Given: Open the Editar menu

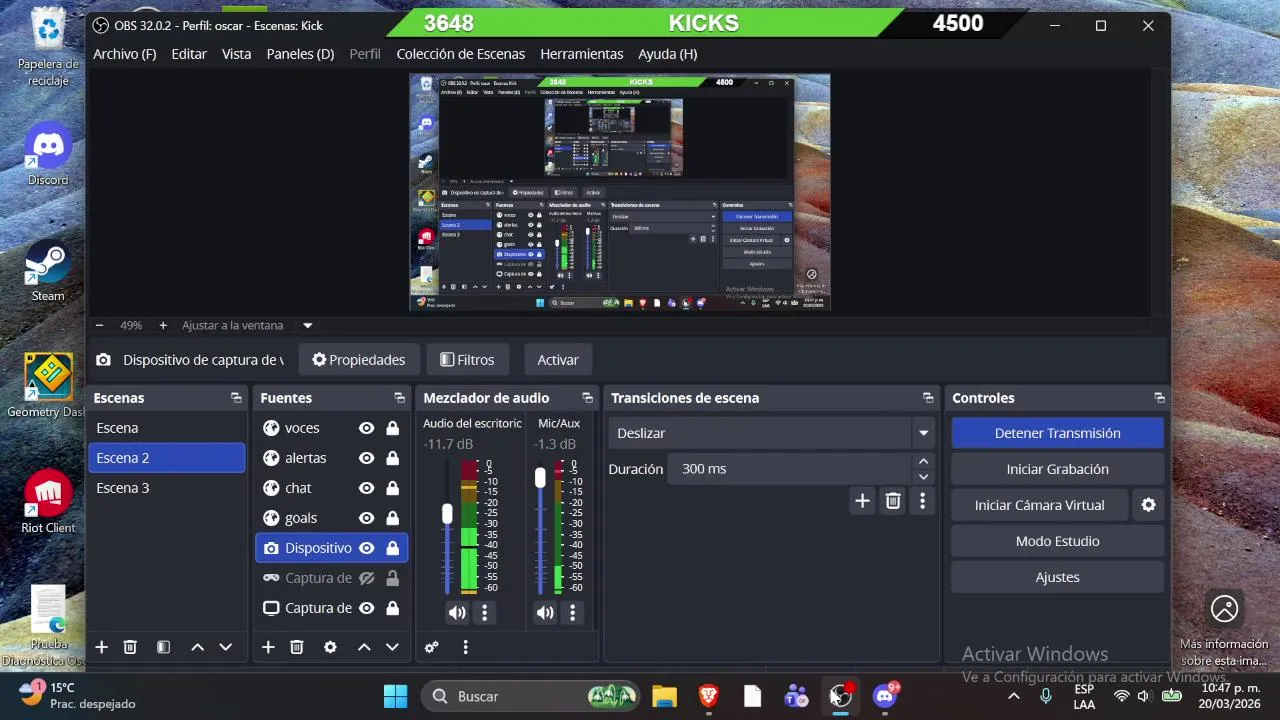Looking at the screenshot, I should 189,54.
